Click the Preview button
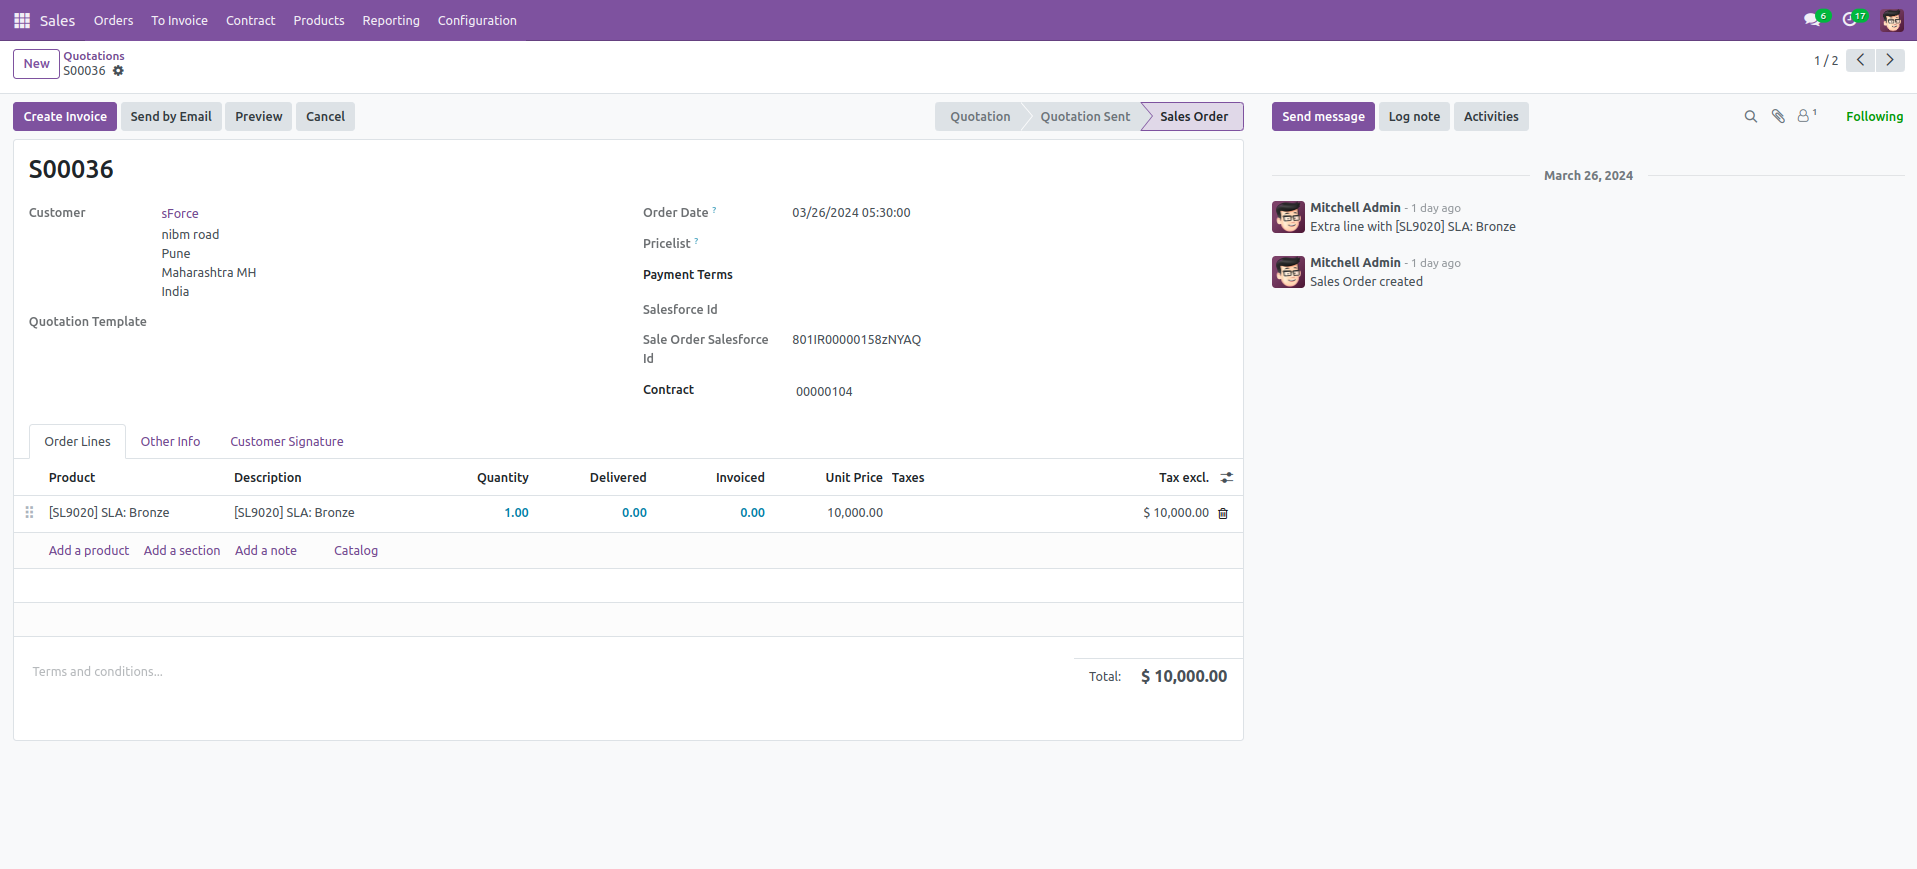This screenshot has width=1917, height=869. pyautogui.click(x=259, y=117)
